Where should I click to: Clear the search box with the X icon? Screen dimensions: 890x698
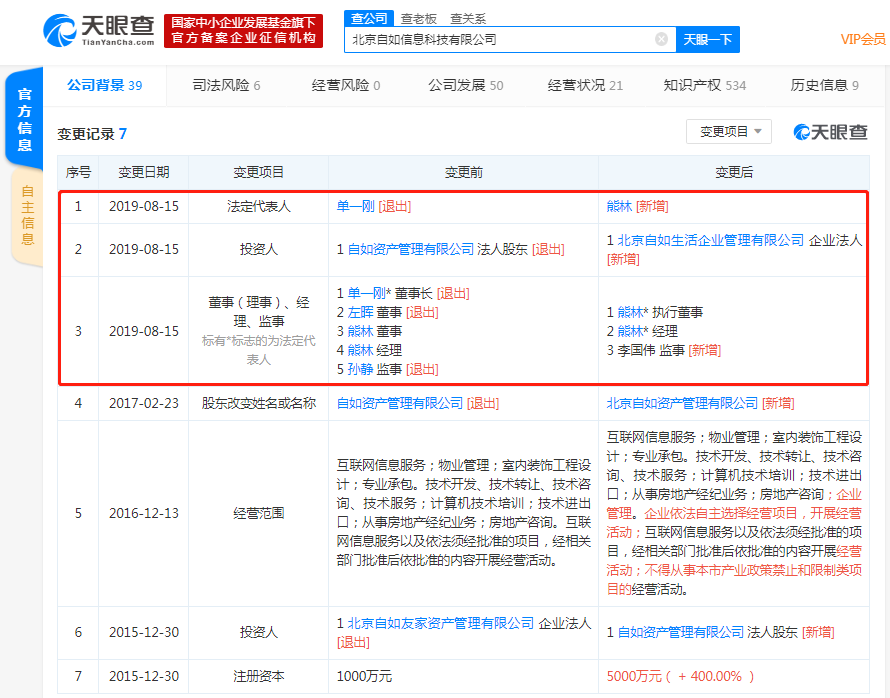tap(661, 39)
